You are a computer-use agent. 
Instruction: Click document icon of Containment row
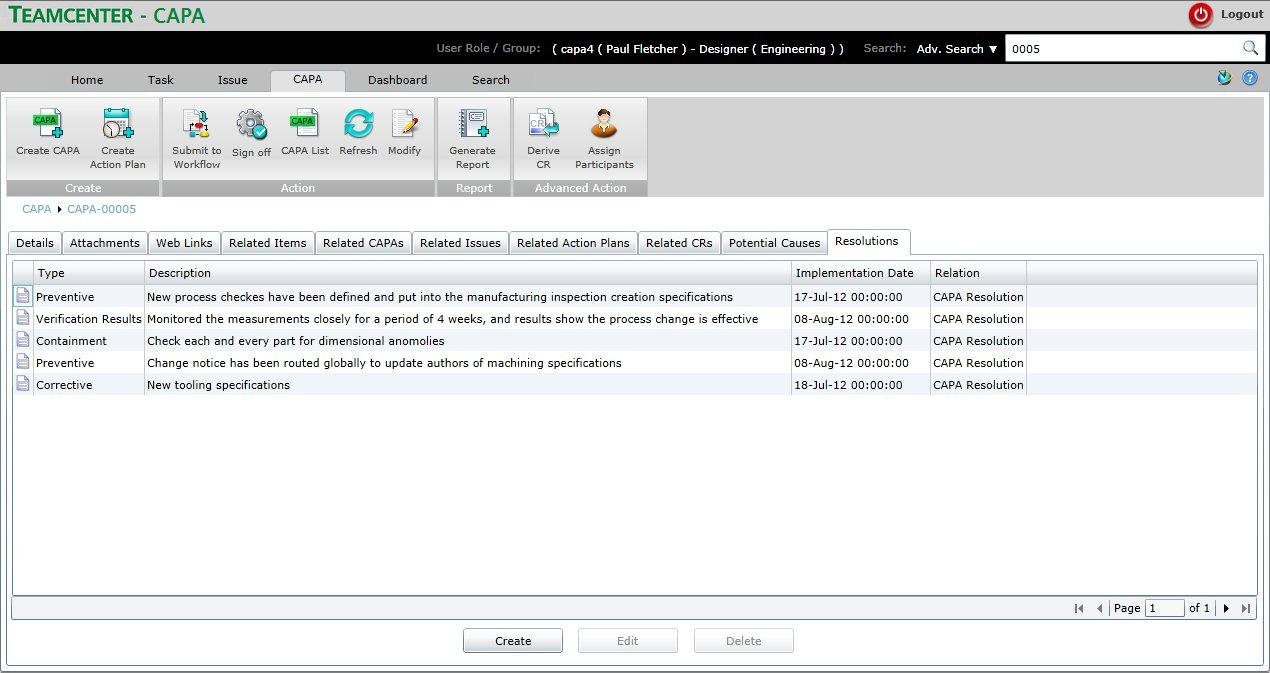[23, 340]
